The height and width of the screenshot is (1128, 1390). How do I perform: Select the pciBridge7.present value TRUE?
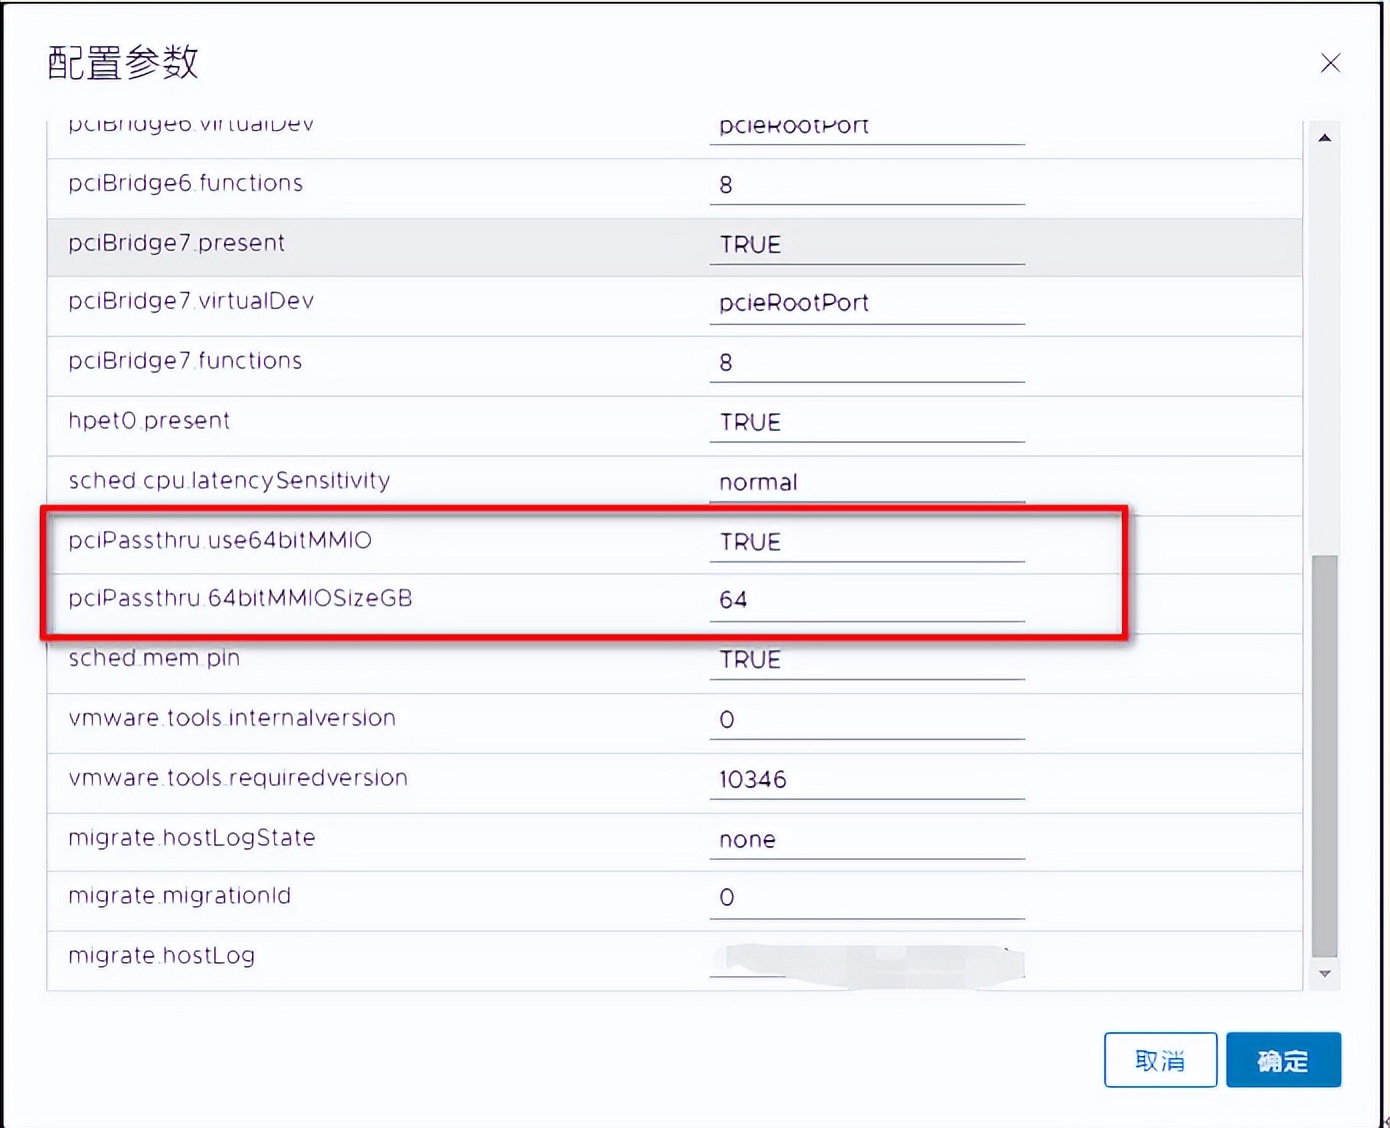[x=866, y=245]
